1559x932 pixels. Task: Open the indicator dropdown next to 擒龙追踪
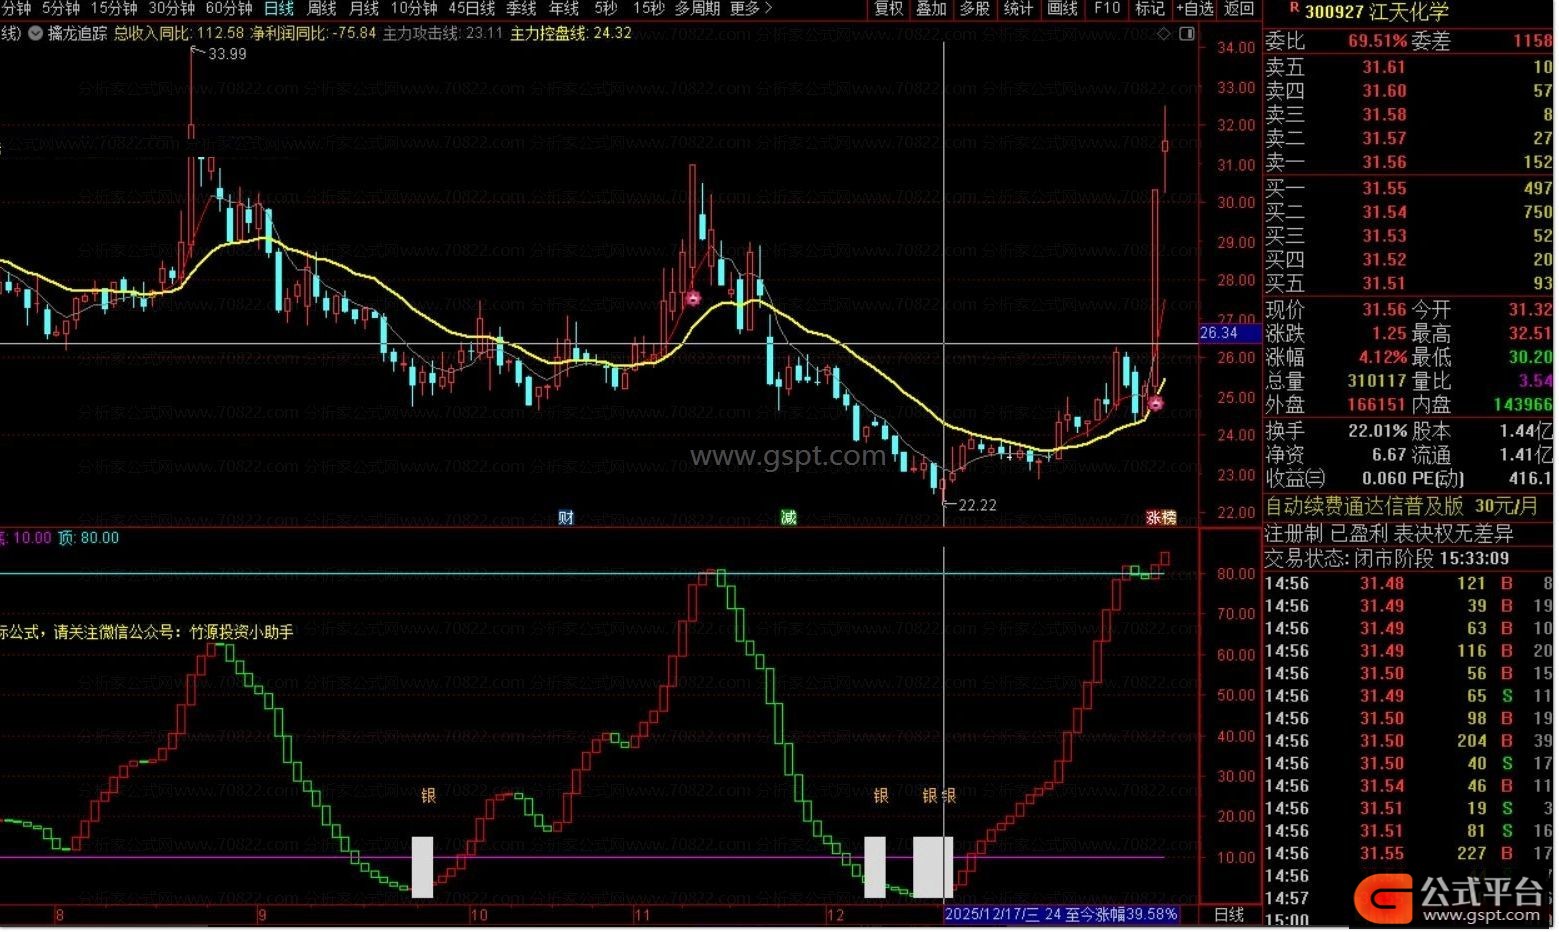pos(36,33)
